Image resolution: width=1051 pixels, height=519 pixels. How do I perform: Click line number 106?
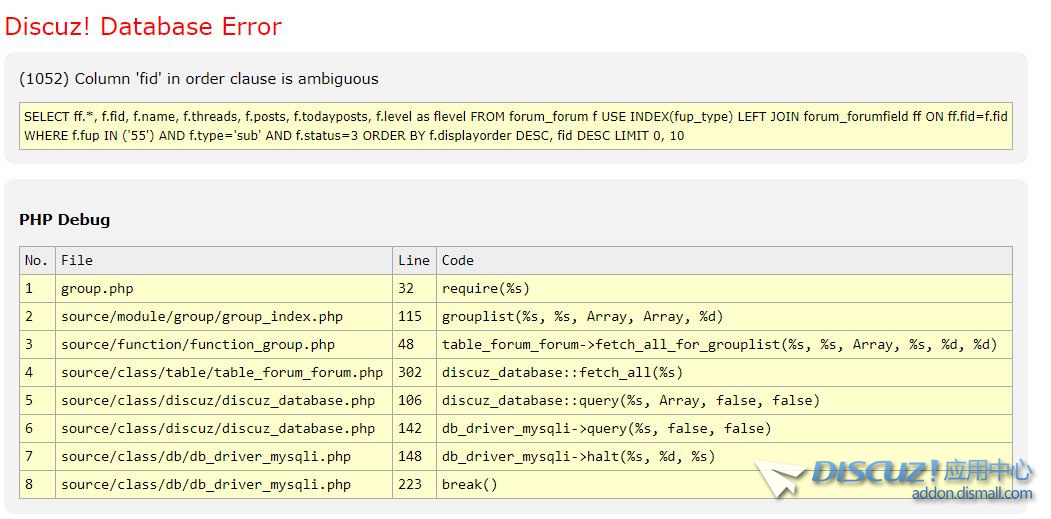[x=414, y=400]
